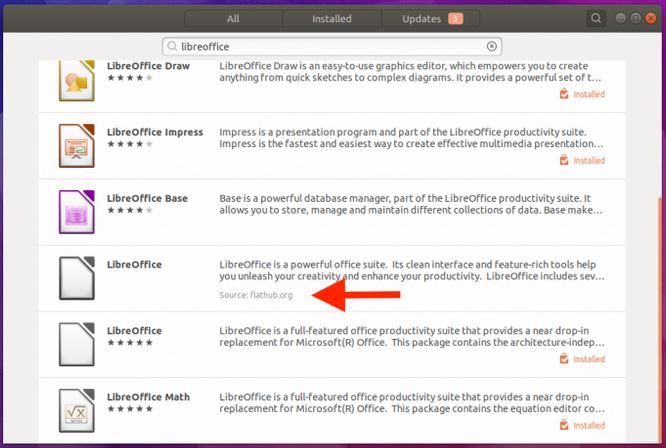The image size is (666, 448).
Task: Click Source: flathub.org label
Action: click(x=256, y=295)
